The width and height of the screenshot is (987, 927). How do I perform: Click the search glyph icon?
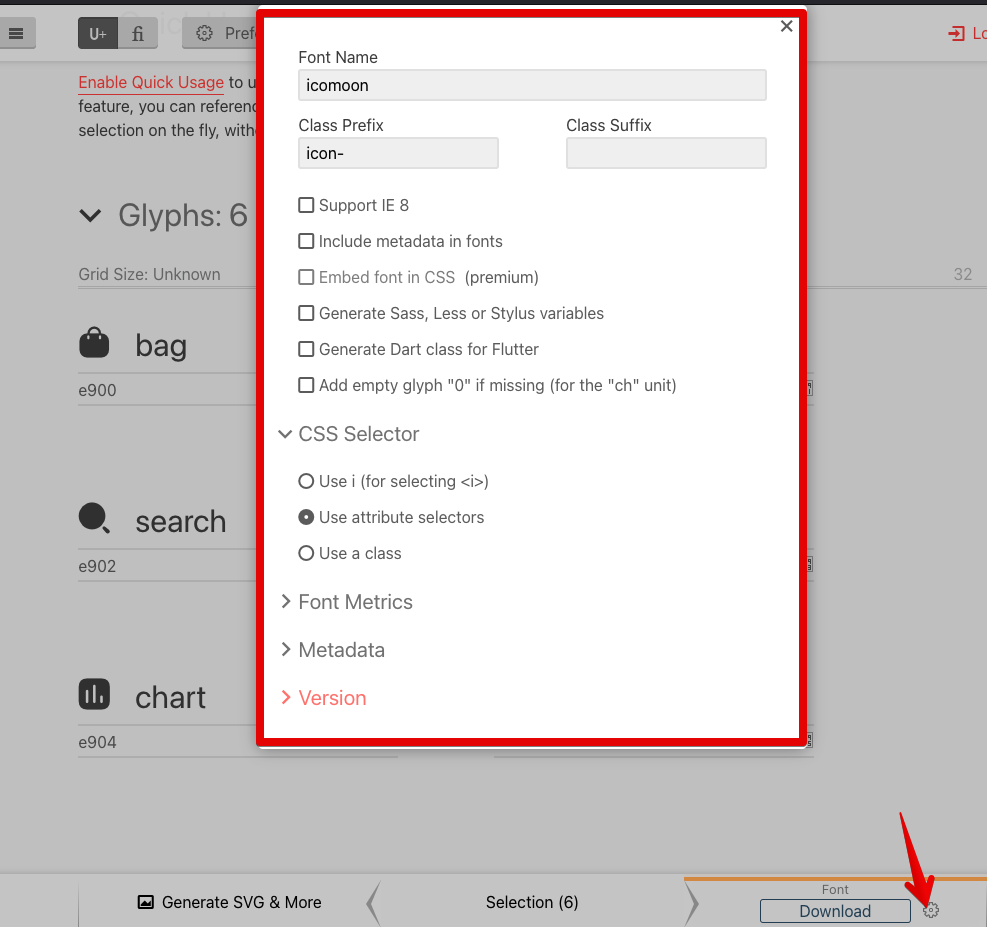tap(94, 519)
